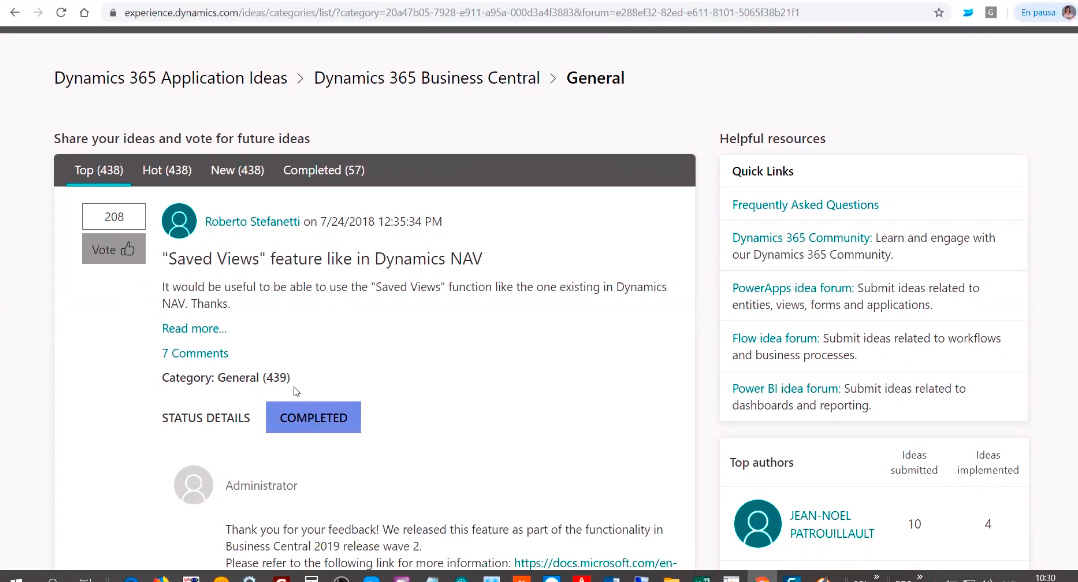Click the browser back arrow
Screen dimensions: 1078x582
click(x=14, y=13)
